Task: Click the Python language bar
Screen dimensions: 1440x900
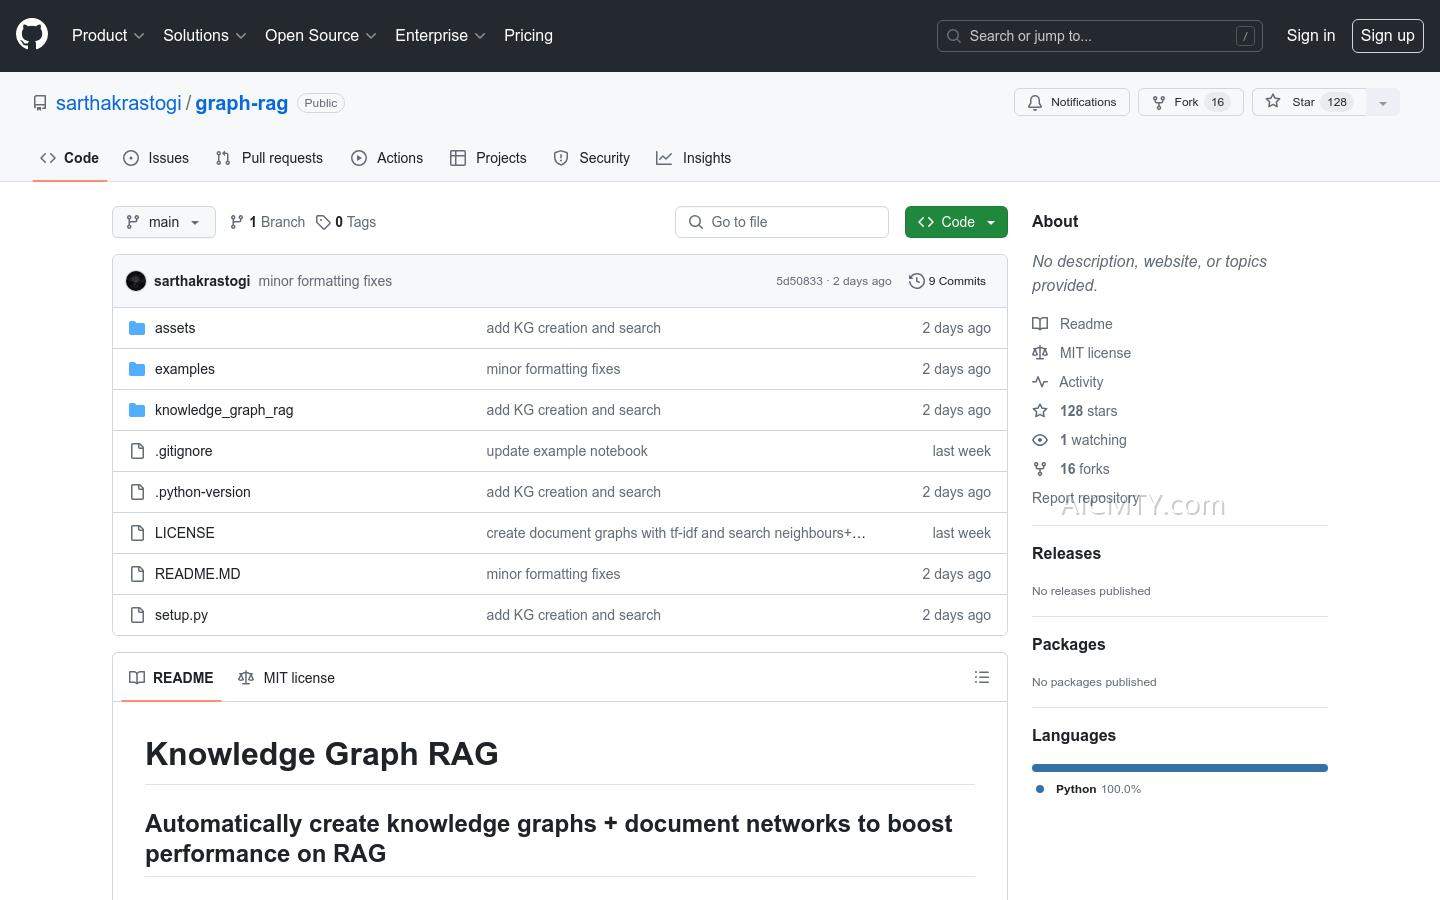Action: (1179, 768)
